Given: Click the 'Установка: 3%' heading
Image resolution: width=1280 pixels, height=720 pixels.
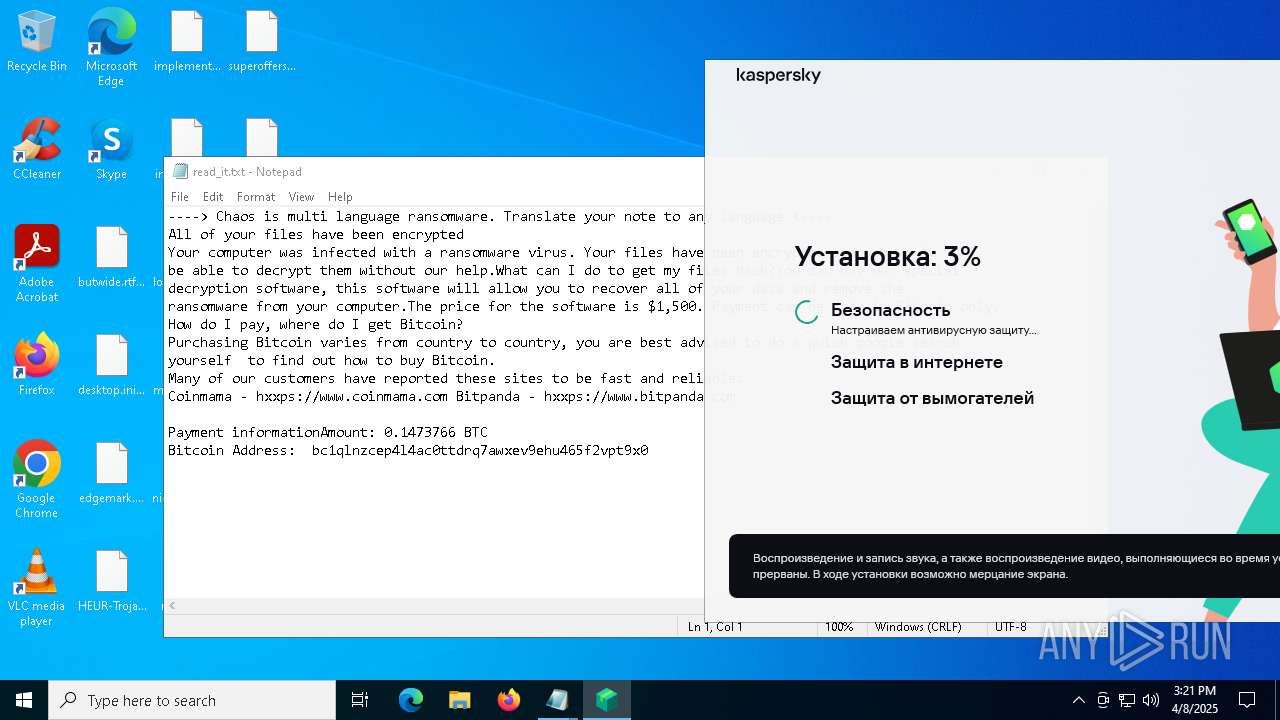Looking at the screenshot, I should (x=888, y=257).
